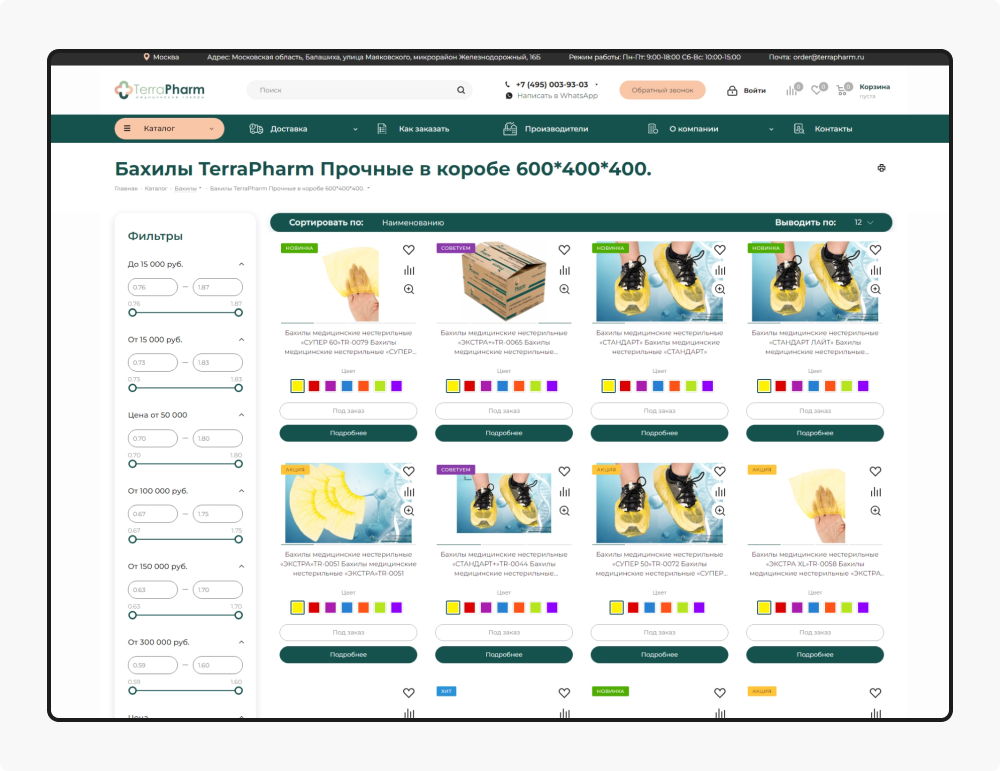Click the lock icon beside Войти
This screenshot has height=771, width=1000.
tap(732, 91)
